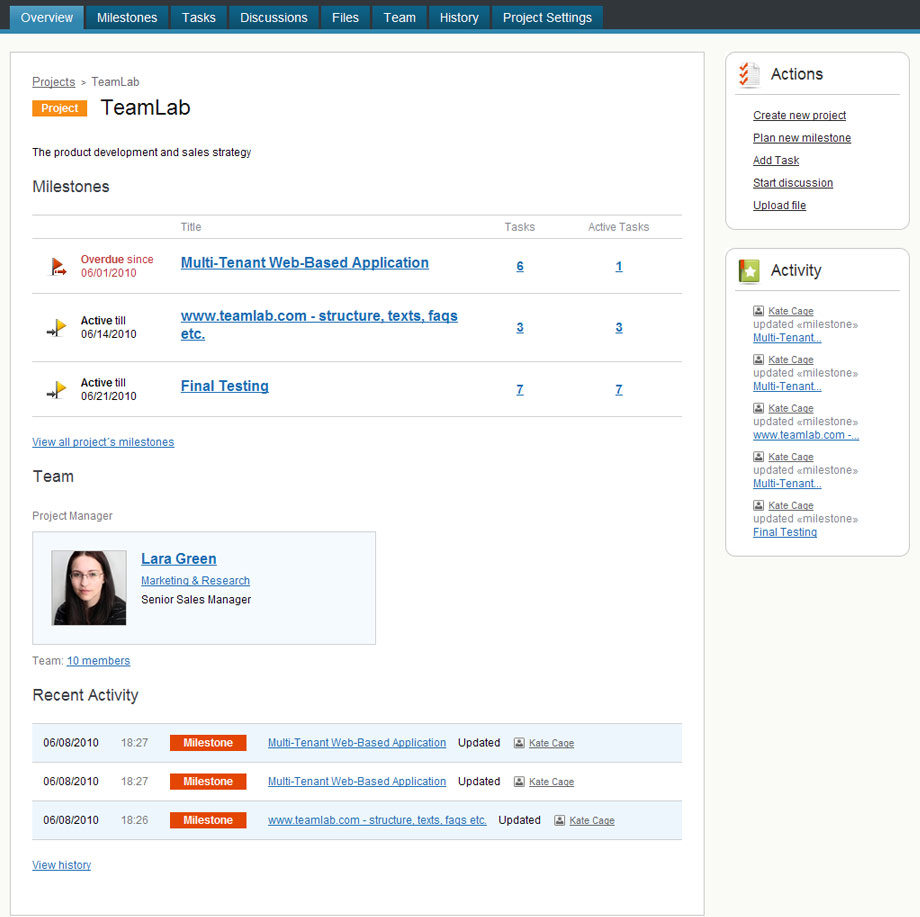Screen dimensions: 920x917
Task: Open tasks count 3 for www.teamlab.com milestone
Action: [520, 327]
